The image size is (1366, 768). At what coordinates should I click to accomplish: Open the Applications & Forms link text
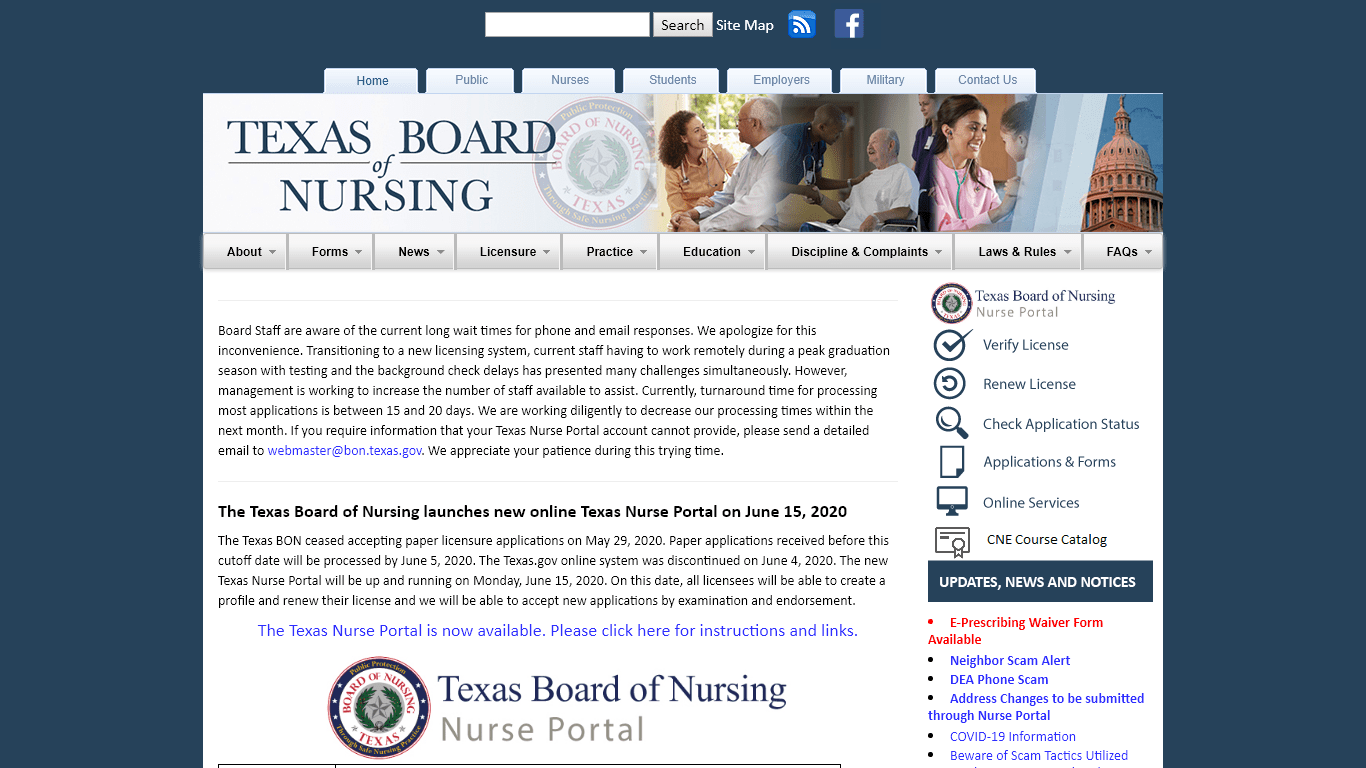pyautogui.click(x=1049, y=462)
